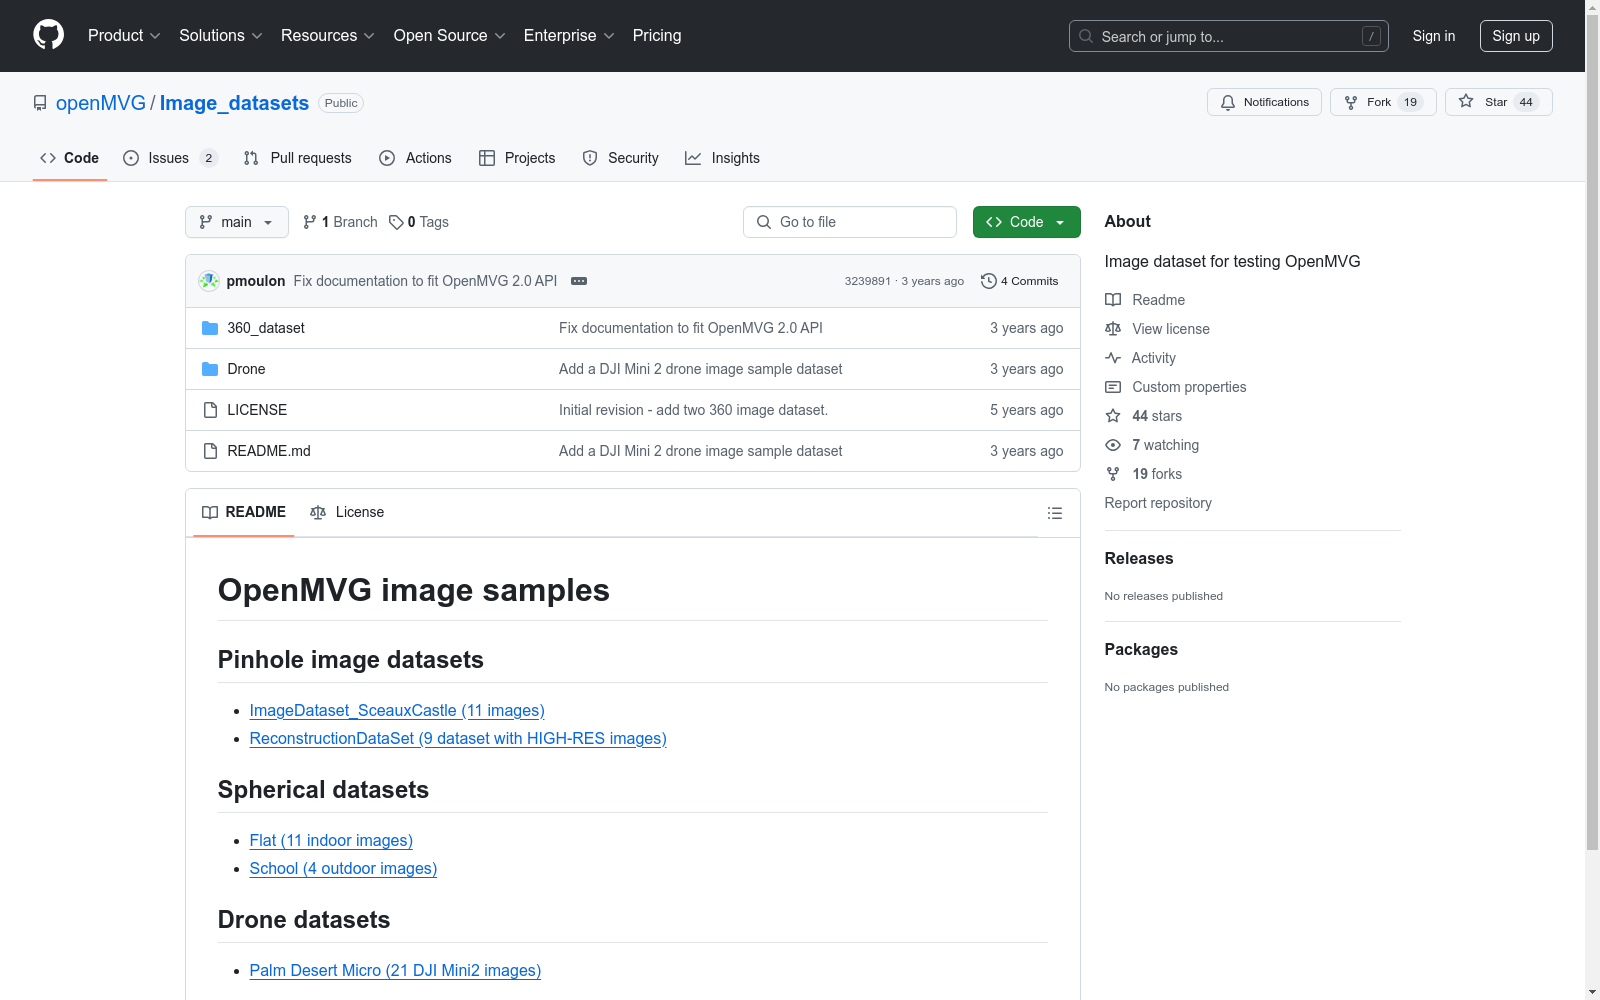Click the pmoulon avatar icon

(209, 281)
